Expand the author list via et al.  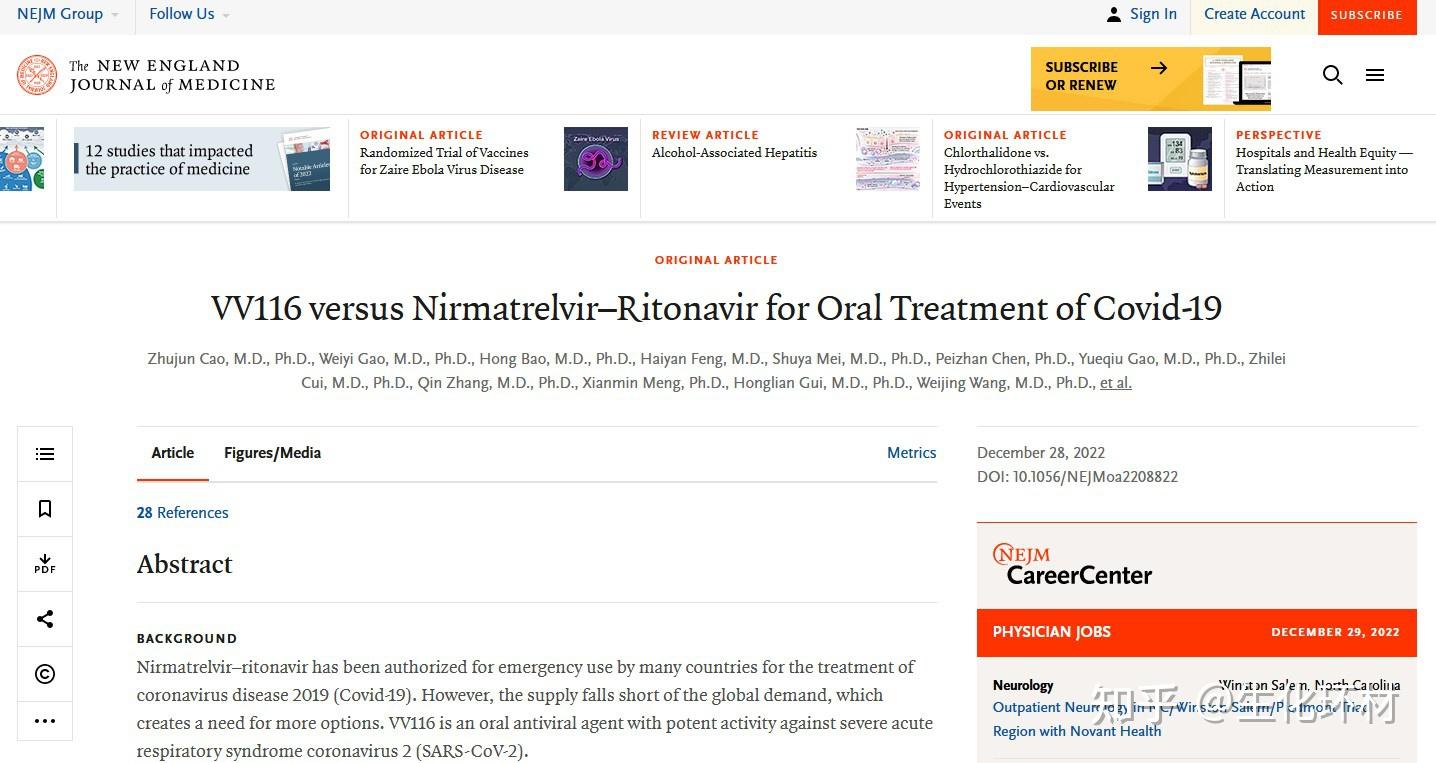point(1115,382)
